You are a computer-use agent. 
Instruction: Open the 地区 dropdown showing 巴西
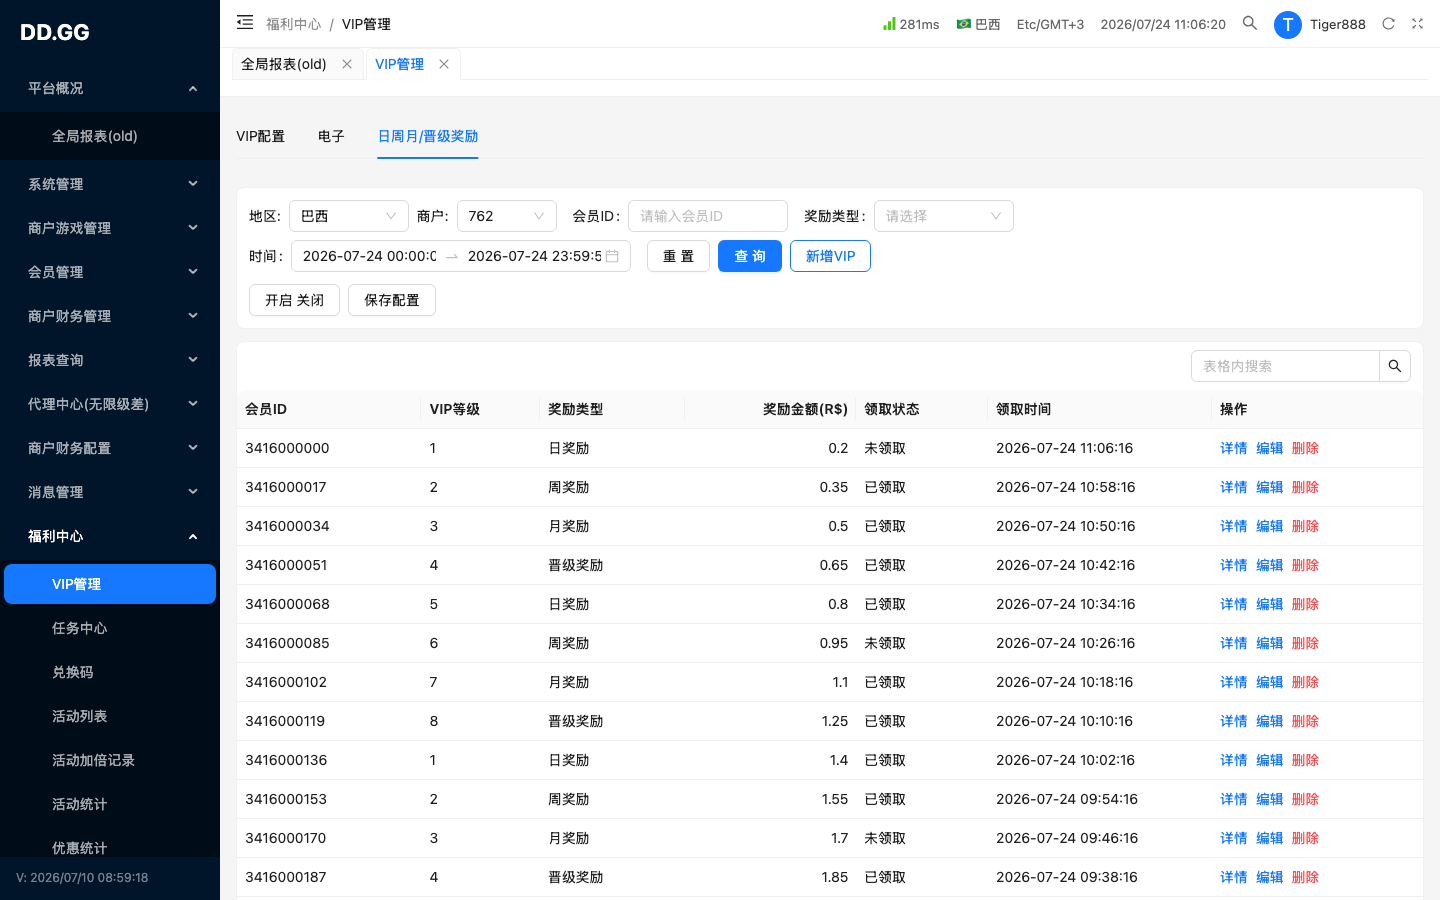click(x=349, y=216)
